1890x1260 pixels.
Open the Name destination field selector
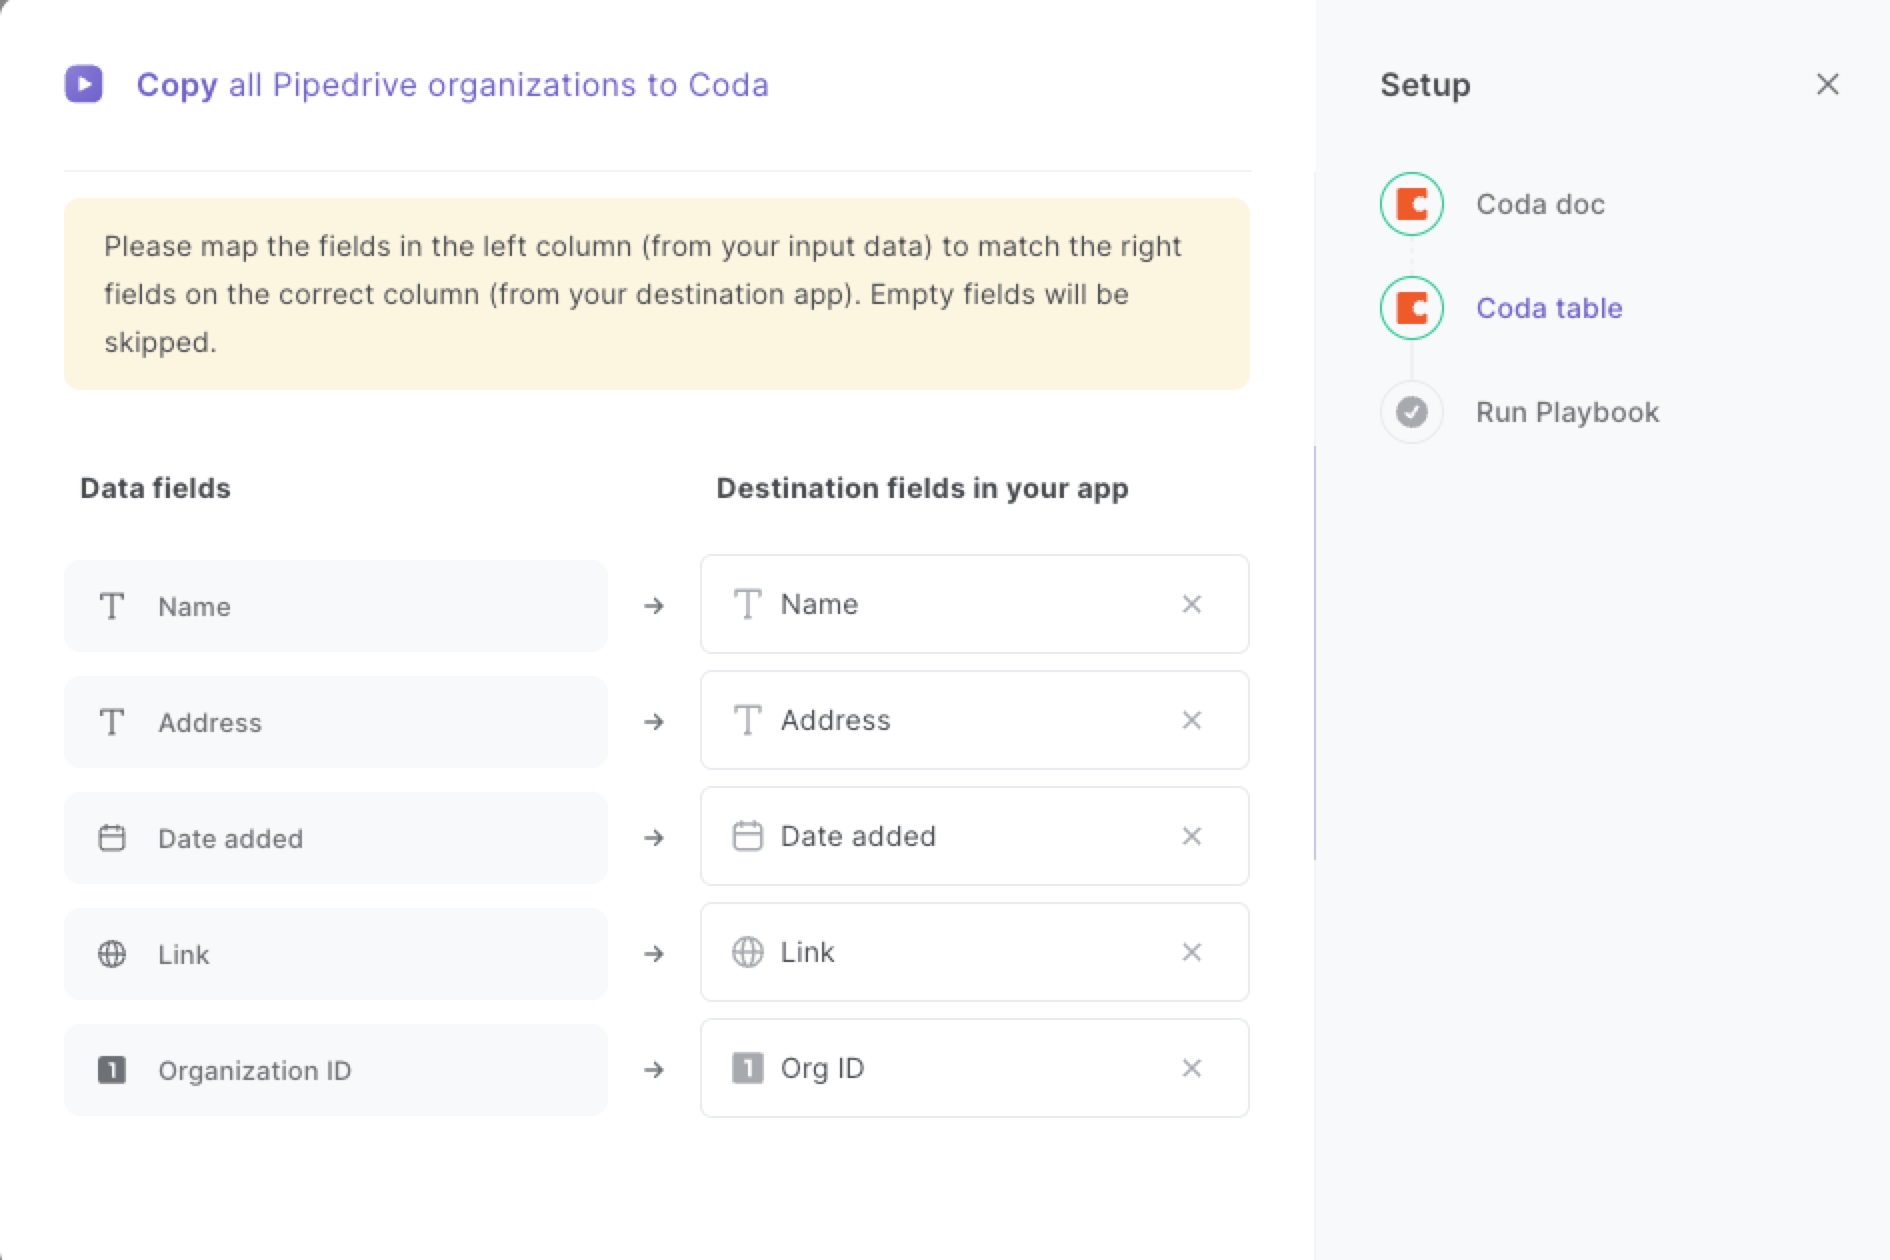pos(974,604)
